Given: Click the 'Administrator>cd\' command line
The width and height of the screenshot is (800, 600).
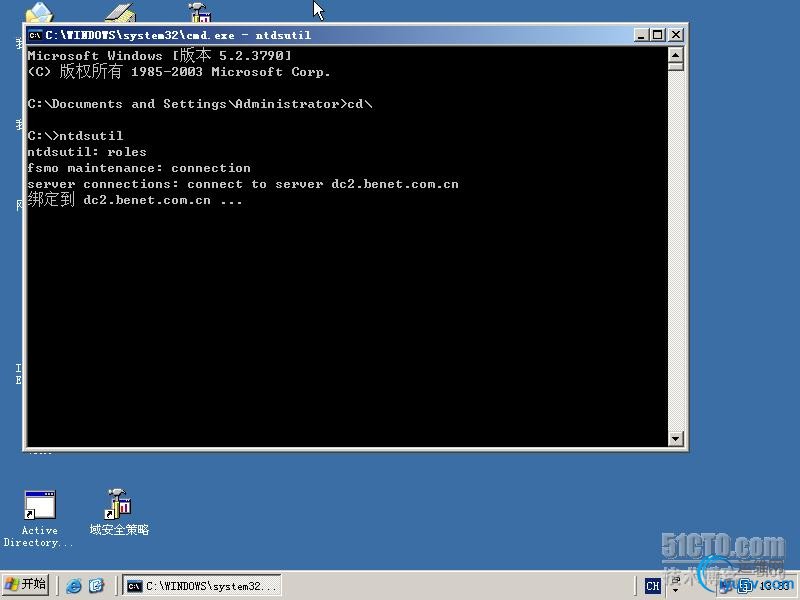Looking at the screenshot, I should (x=200, y=104).
